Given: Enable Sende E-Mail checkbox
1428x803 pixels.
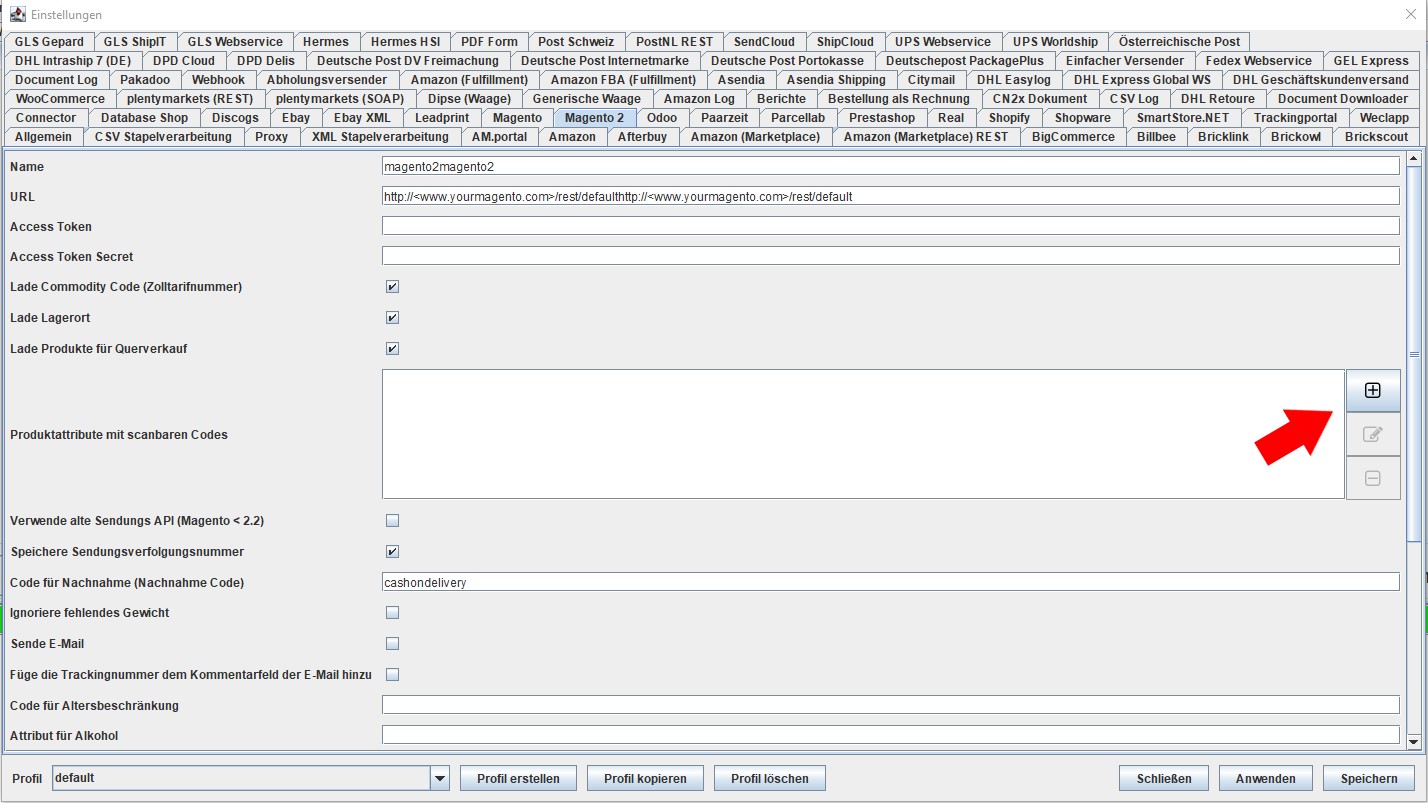Looking at the screenshot, I should tap(392, 644).
